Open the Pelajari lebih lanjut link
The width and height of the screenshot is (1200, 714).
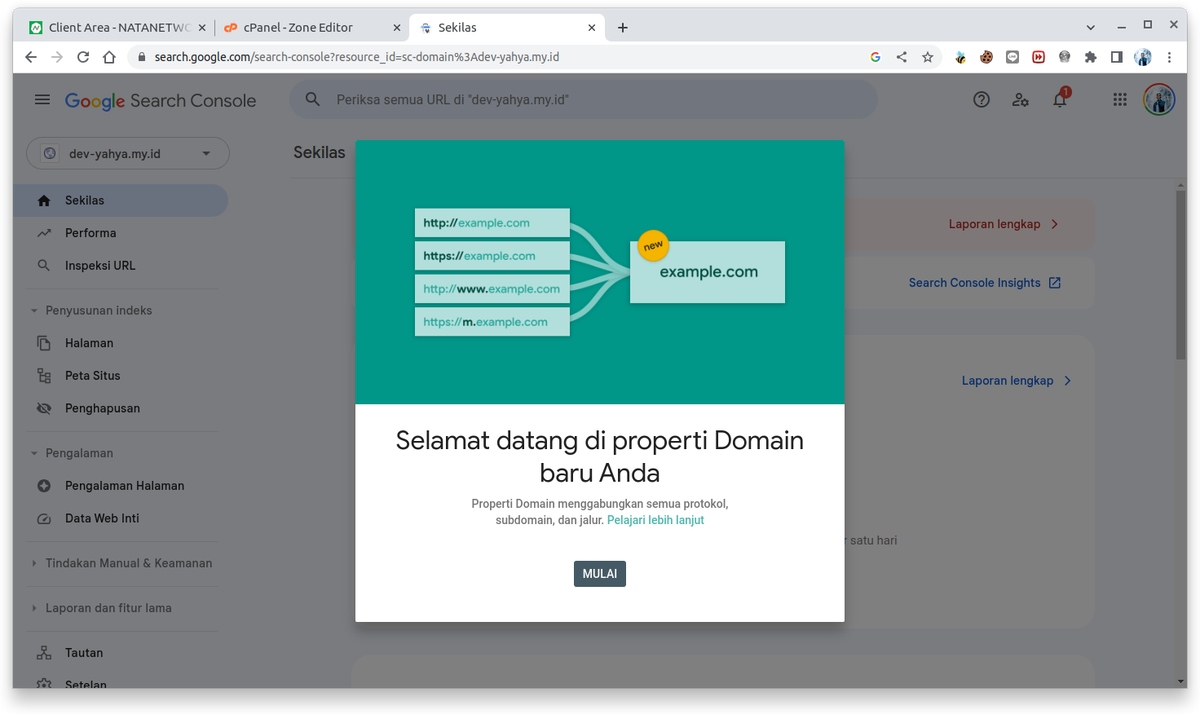655,520
